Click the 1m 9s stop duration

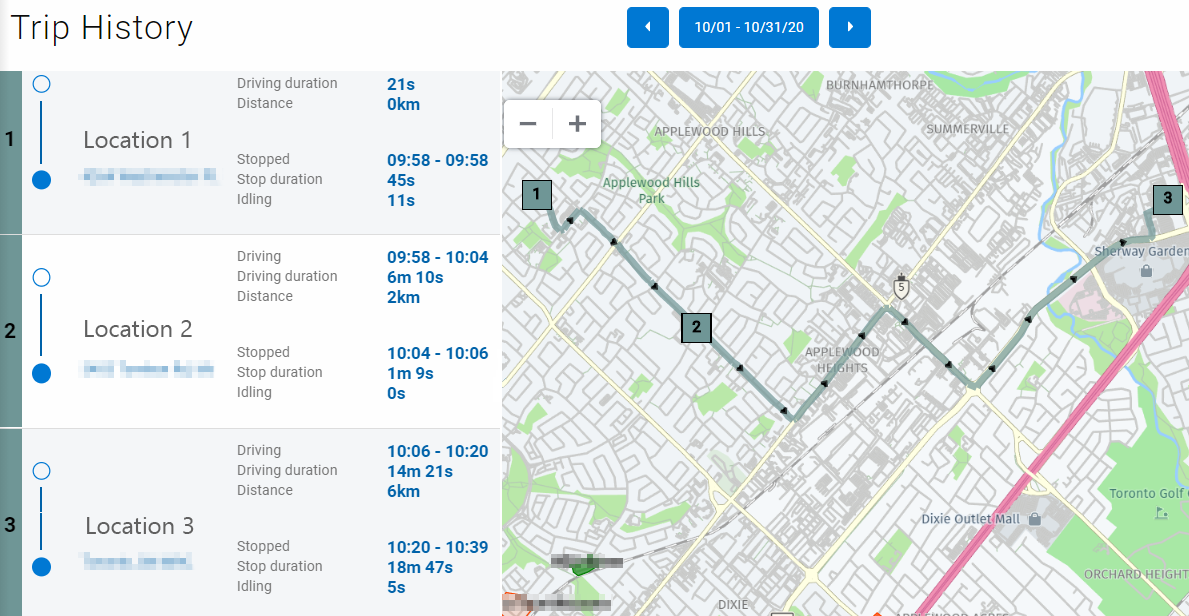(x=410, y=373)
